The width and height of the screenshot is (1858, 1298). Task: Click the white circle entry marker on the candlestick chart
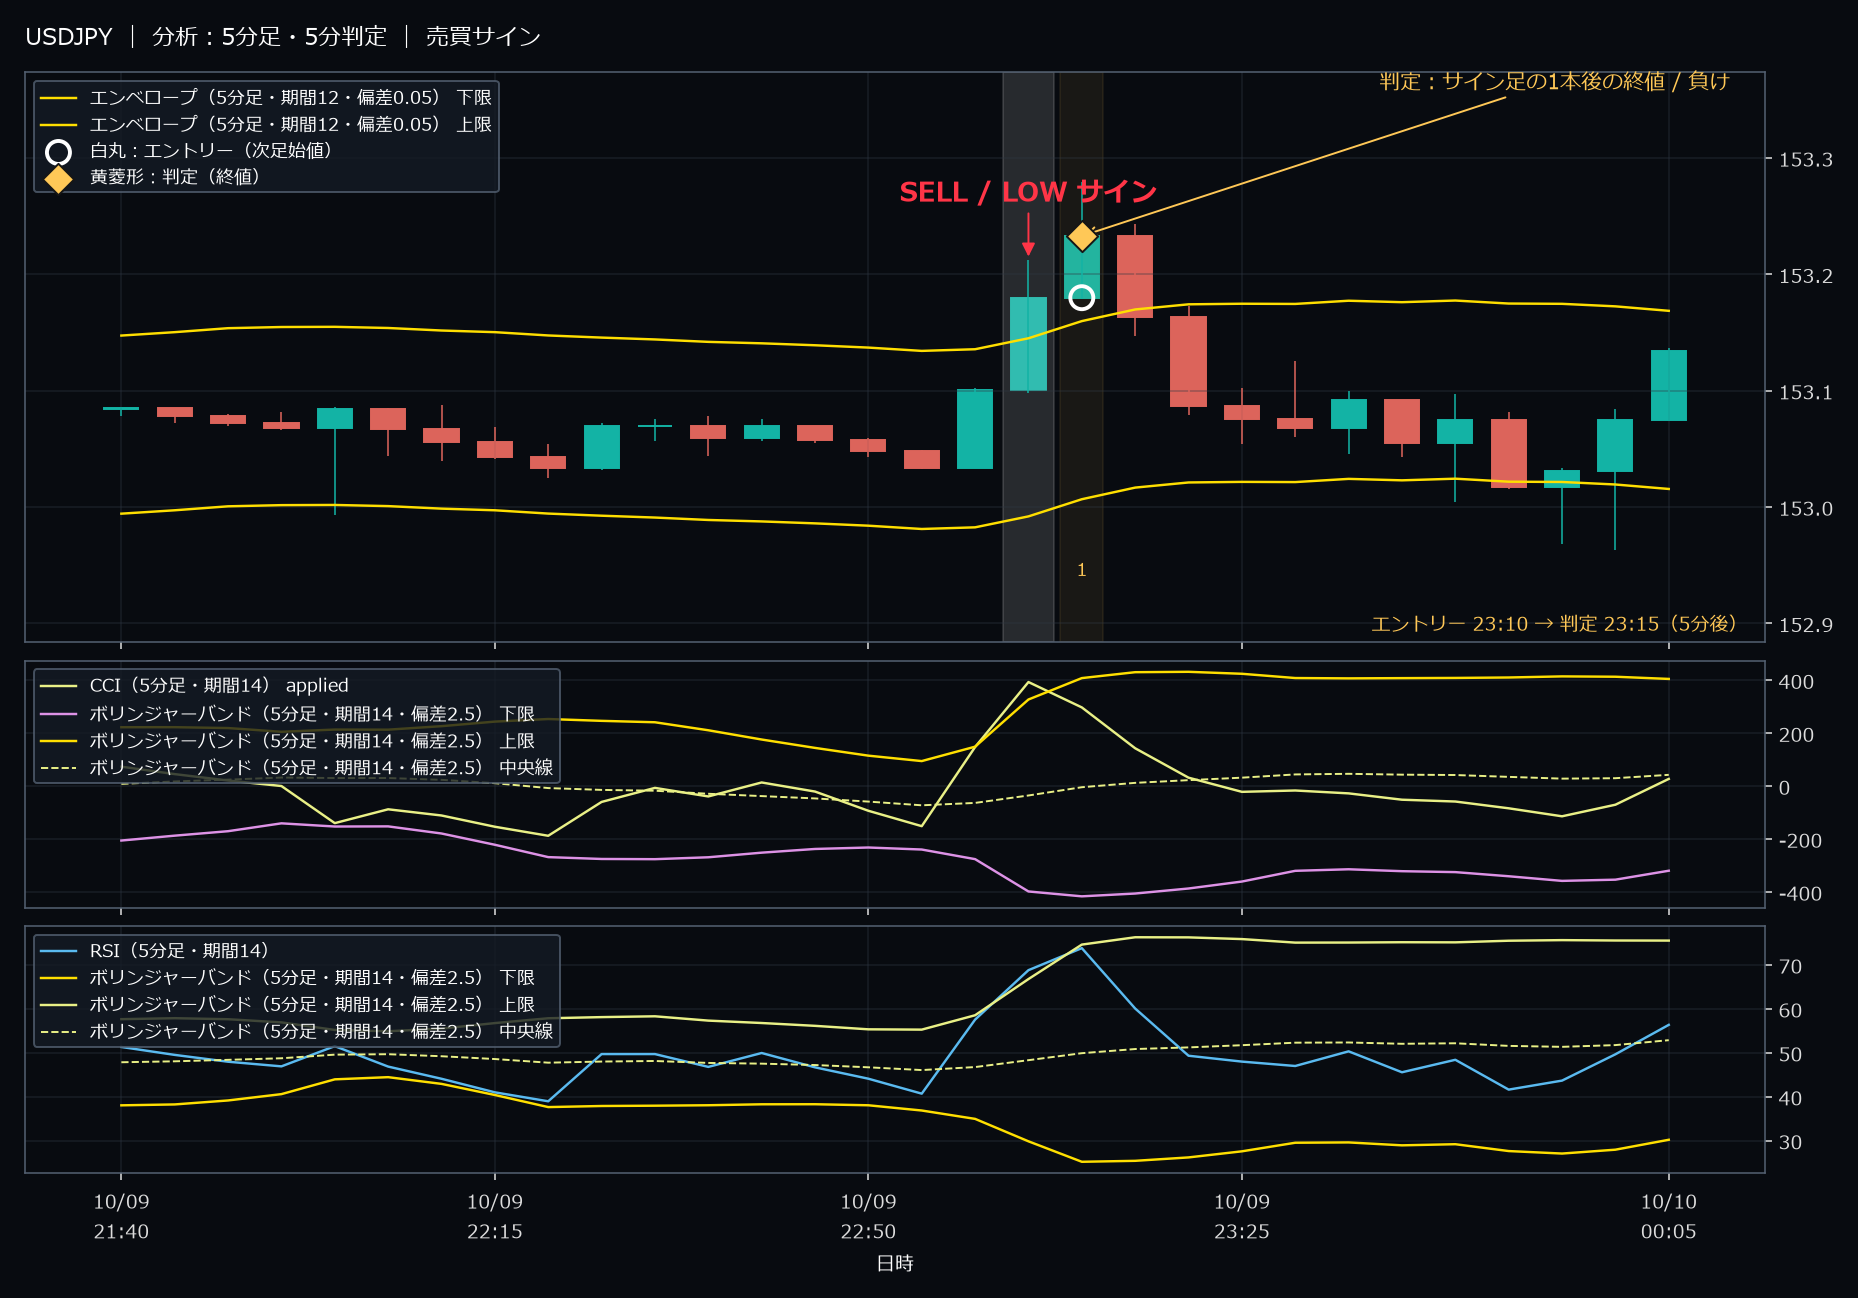tap(1081, 297)
